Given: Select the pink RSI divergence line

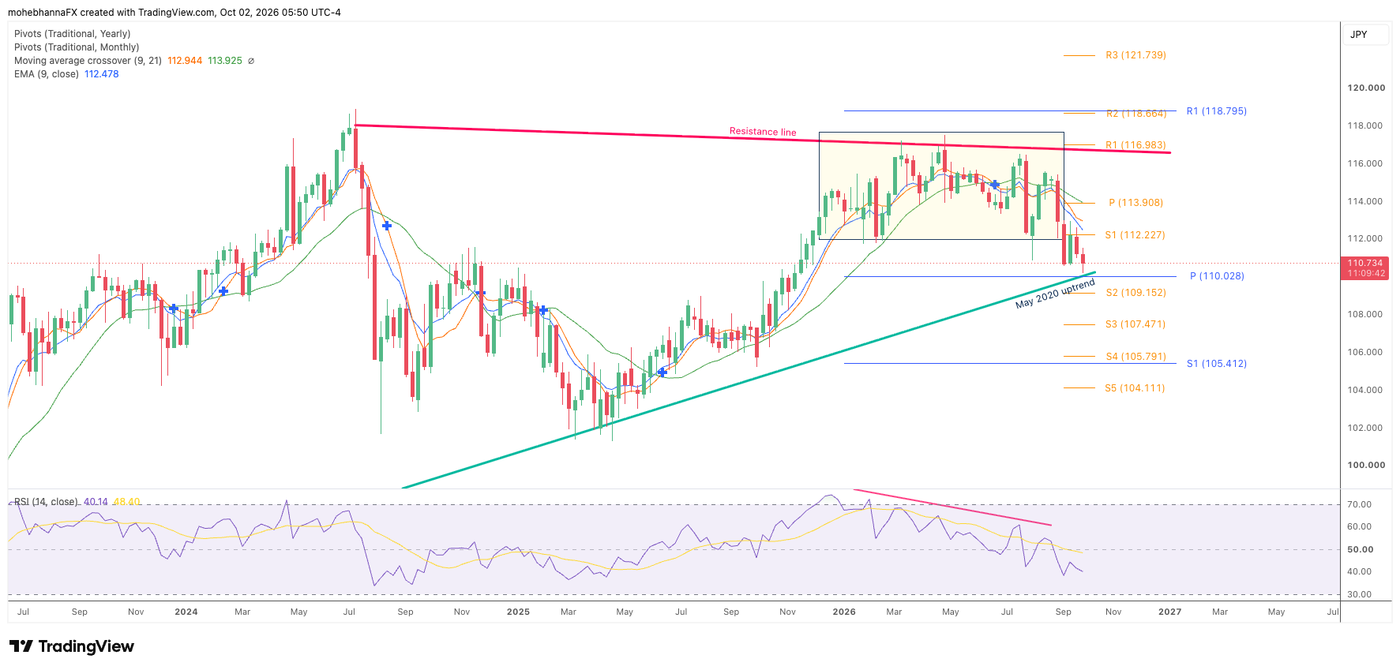Looking at the screenshot, I should pyautogui.click(x=950, y=507).
